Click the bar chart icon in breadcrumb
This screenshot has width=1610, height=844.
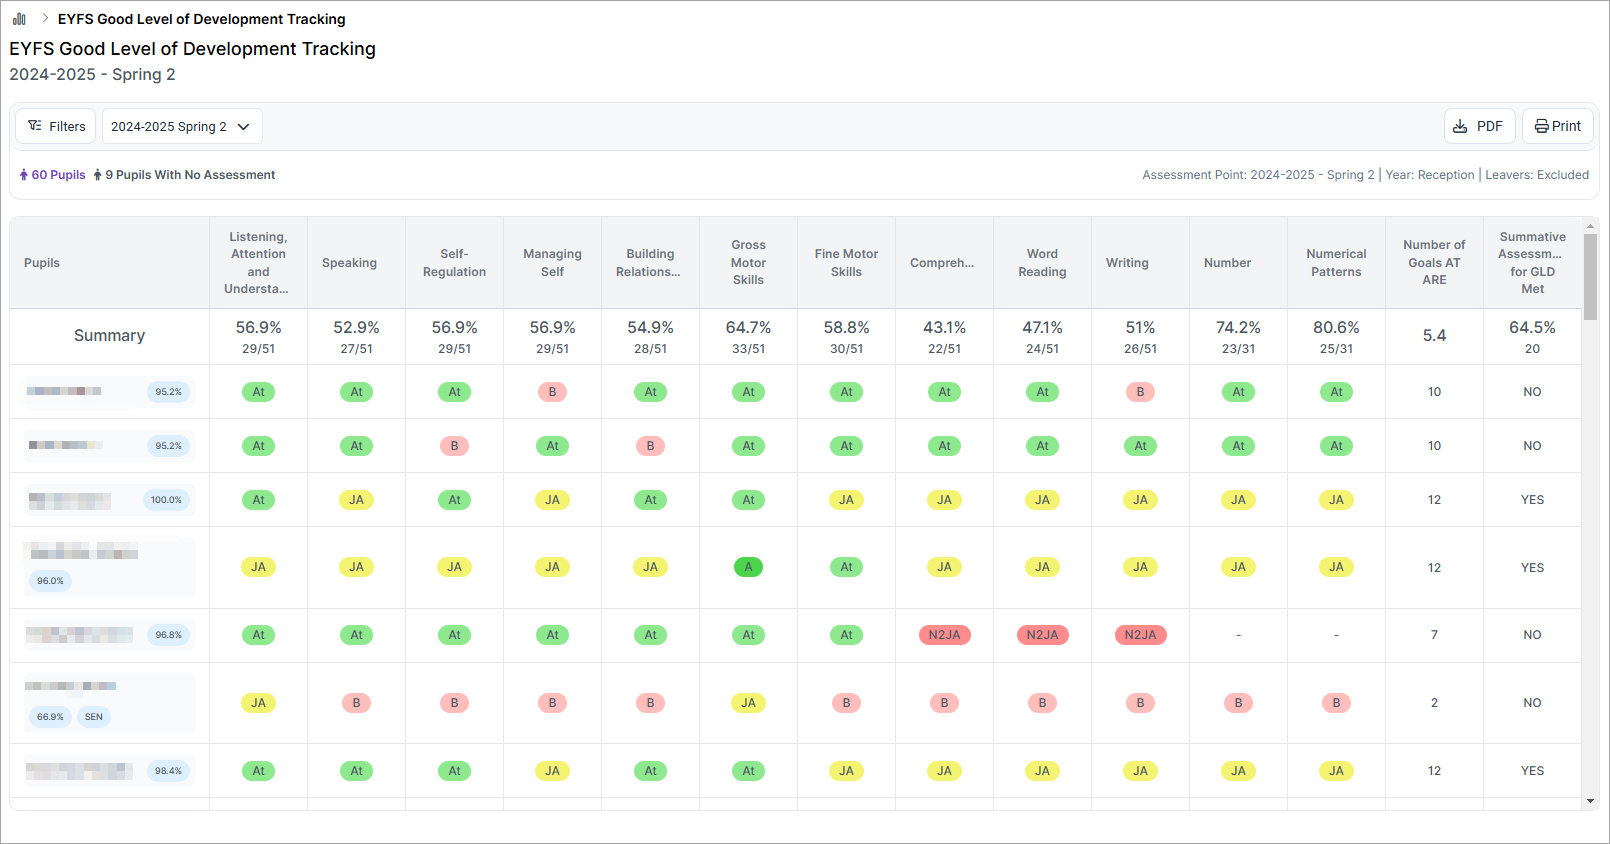19,19
